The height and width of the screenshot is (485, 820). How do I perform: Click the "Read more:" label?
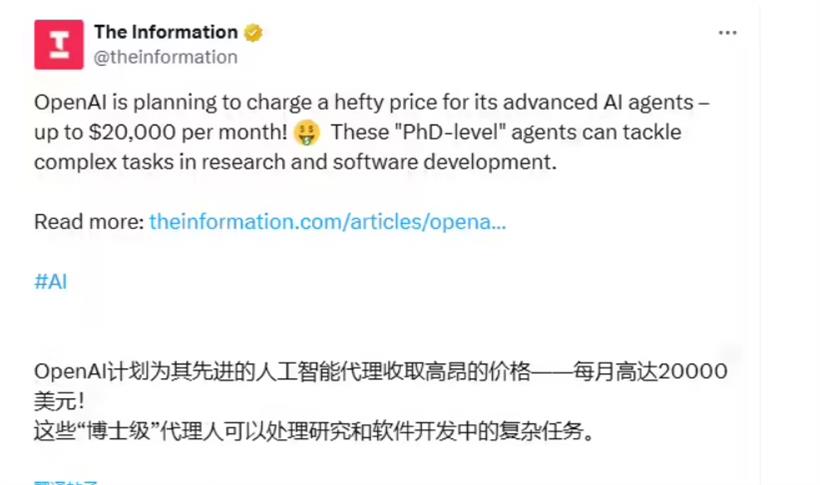click(x=89, y=222)
